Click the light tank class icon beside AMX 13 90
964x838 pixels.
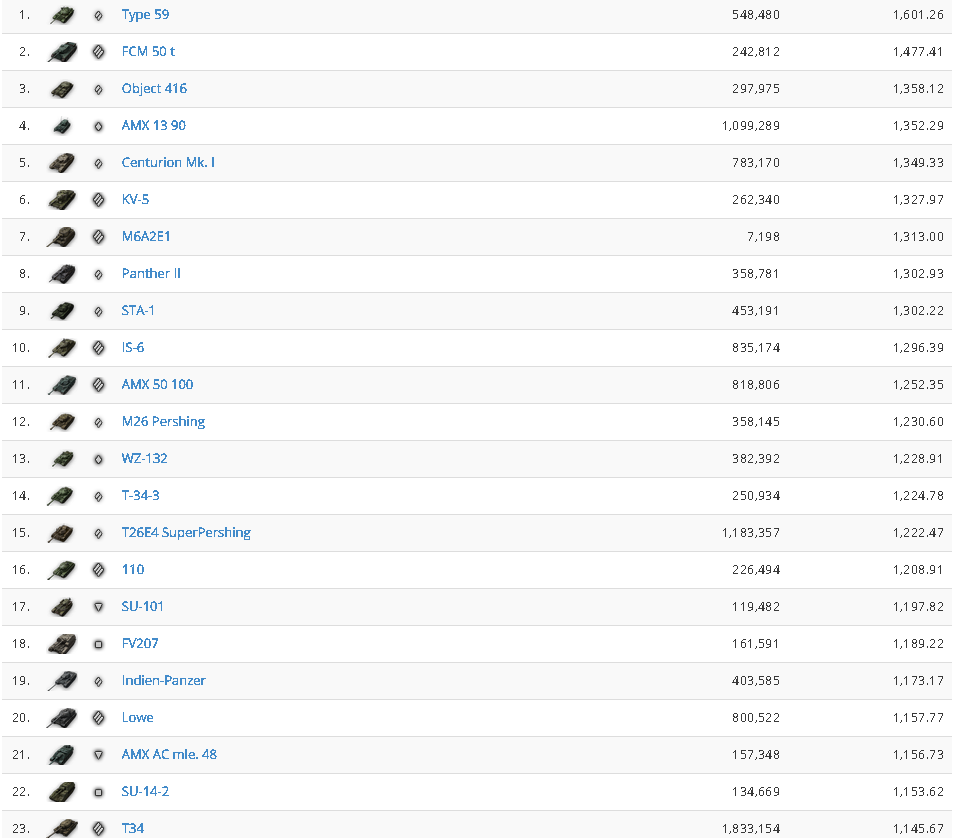(98, 126)
